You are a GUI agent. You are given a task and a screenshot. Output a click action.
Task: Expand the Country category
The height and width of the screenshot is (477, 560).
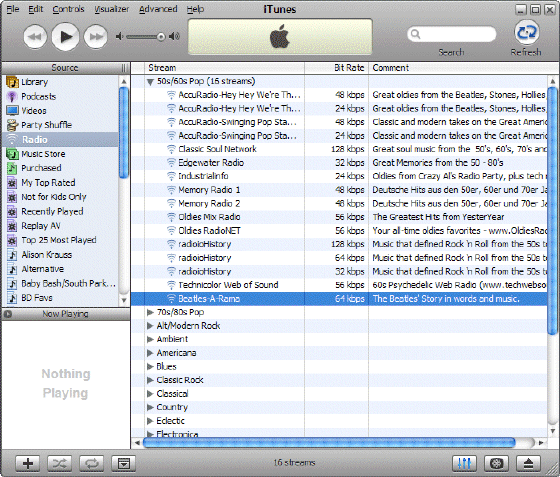coord(150,407)
